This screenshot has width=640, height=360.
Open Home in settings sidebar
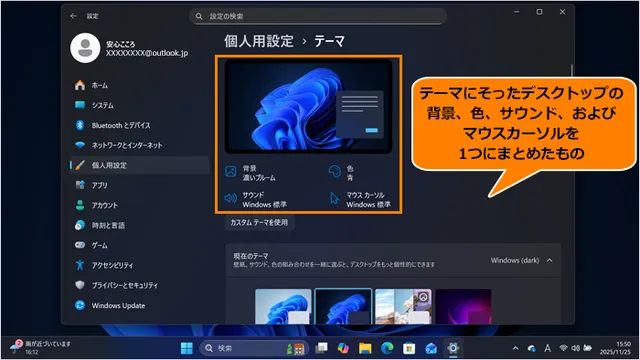coord(139,85)
